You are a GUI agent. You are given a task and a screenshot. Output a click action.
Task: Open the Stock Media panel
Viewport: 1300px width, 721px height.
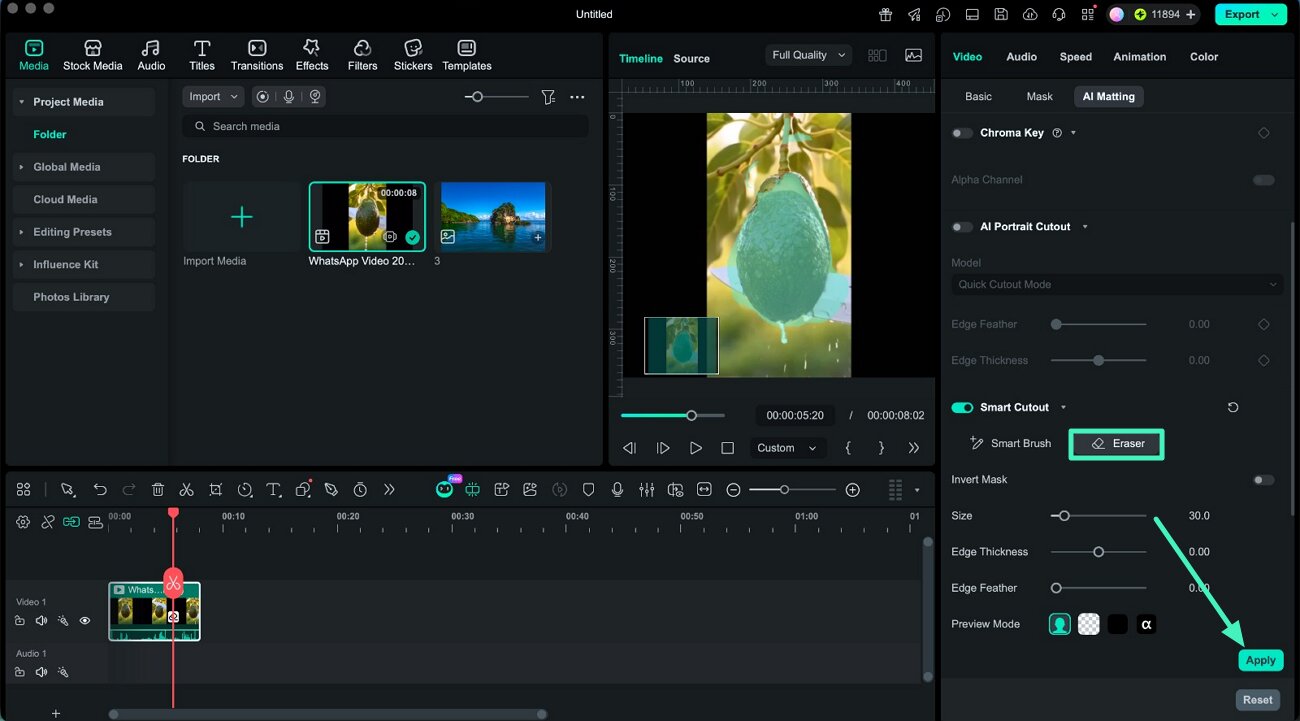tap(92, 55)
